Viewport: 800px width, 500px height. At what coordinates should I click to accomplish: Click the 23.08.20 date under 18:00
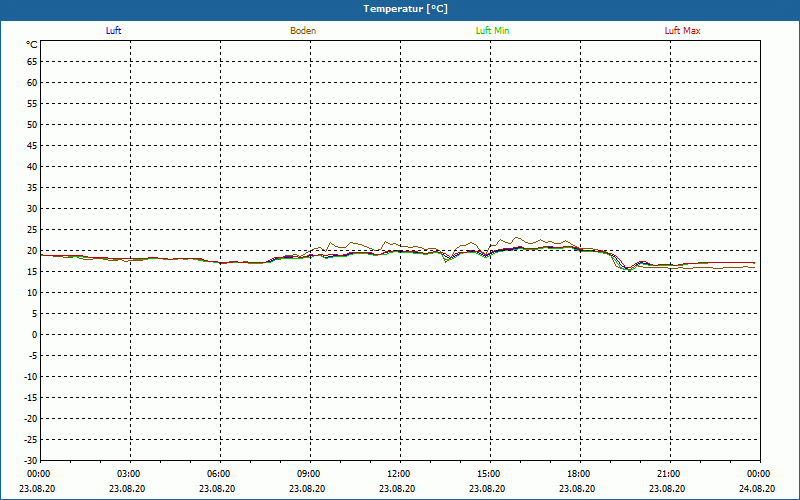click(x=577, y=488)
